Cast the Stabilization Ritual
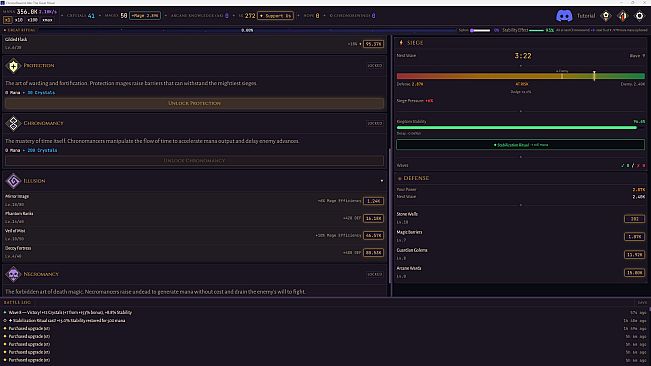Screen dimensions: 651x366 (521, 145)
